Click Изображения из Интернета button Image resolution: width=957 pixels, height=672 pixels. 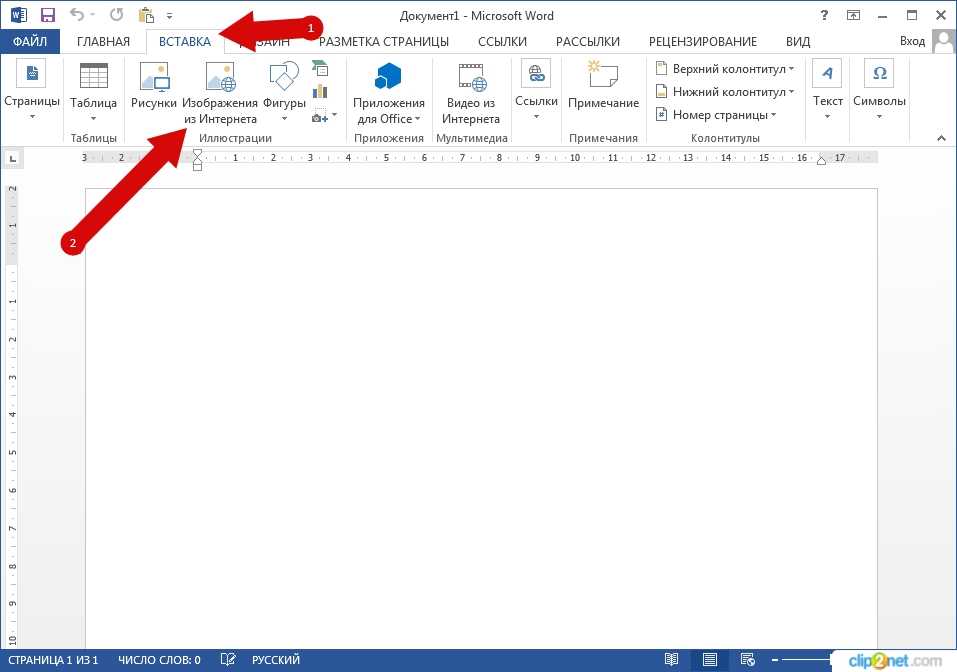point(220,93)
